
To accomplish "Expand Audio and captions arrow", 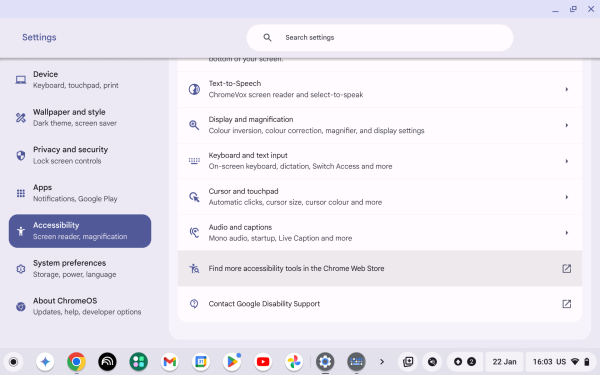I will (567, 233).
